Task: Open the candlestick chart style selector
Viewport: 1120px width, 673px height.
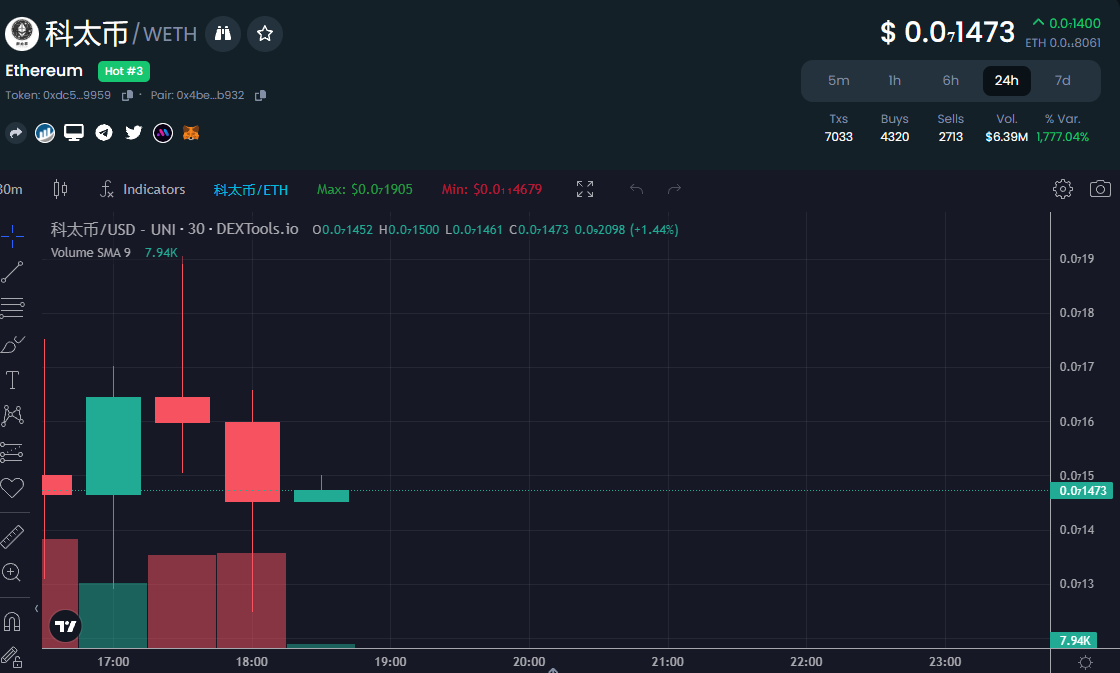Action: click(61, 189)
